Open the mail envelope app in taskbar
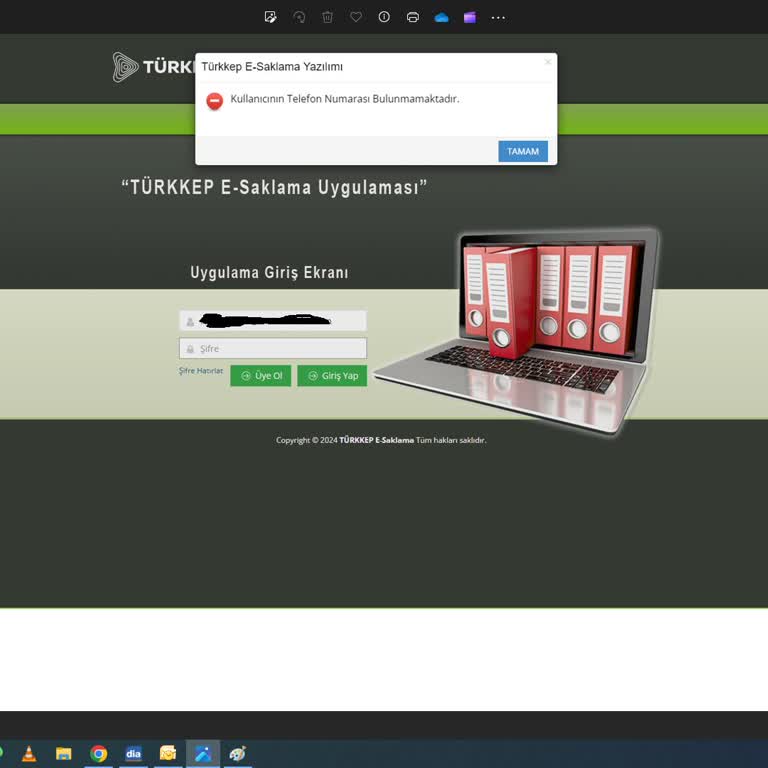 coord(168,753)
